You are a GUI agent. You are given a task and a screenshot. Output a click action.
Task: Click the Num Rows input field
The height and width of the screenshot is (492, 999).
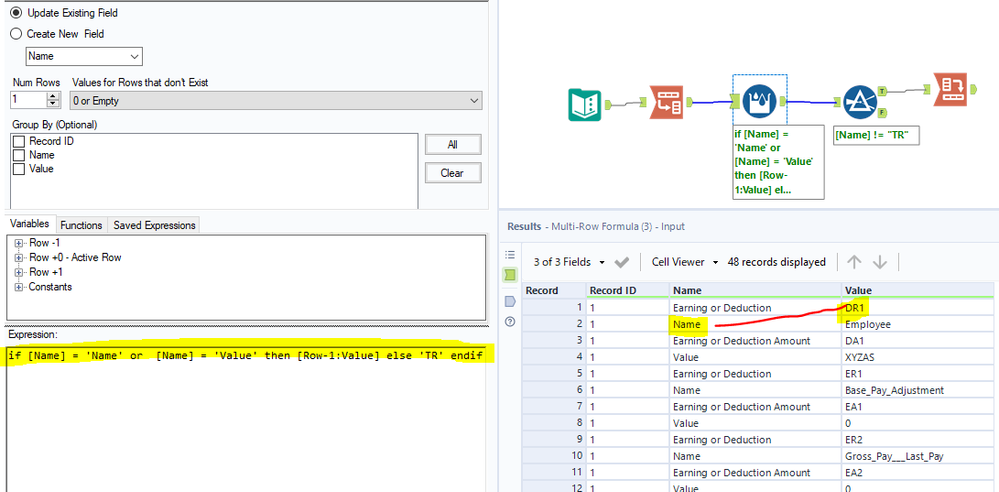[x=29, y=100]
